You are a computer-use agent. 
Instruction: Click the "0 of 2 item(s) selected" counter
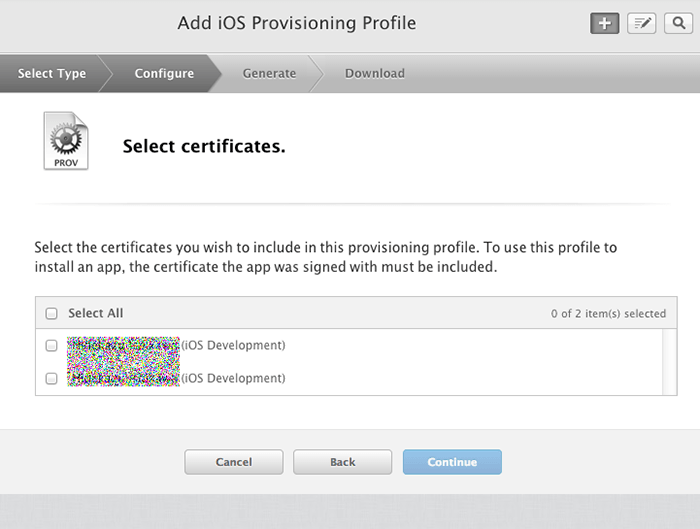(608, 314)
